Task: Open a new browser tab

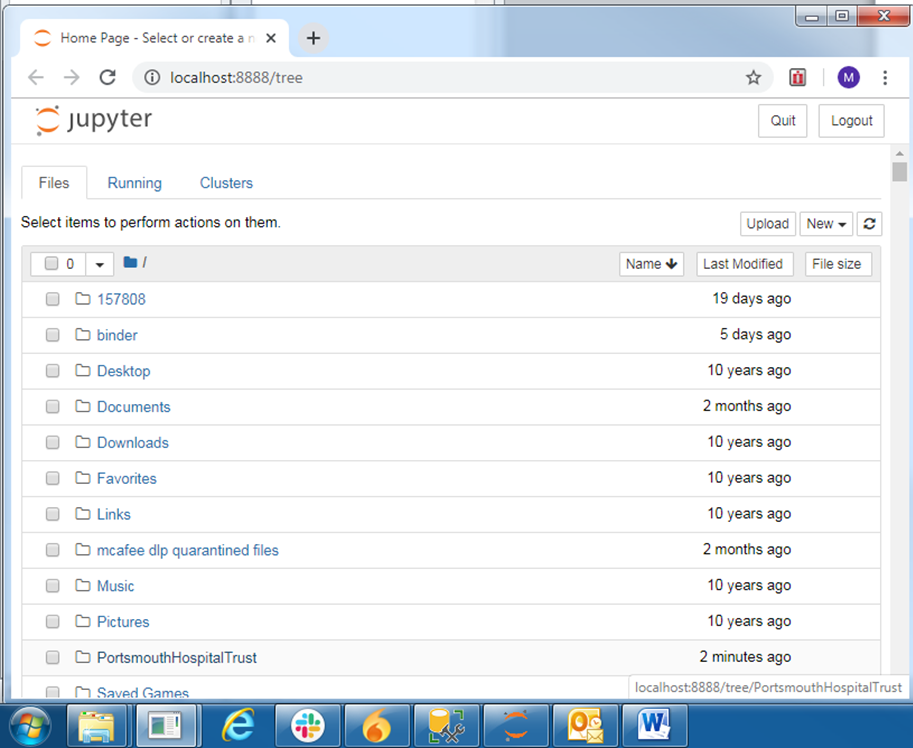Action: (313, 38)
